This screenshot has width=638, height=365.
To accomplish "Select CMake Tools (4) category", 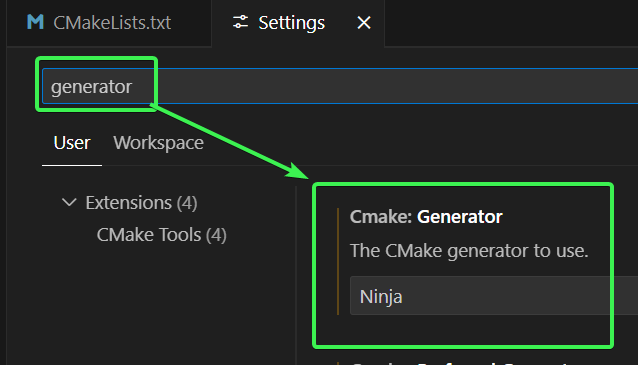I will tap(162, 235).
